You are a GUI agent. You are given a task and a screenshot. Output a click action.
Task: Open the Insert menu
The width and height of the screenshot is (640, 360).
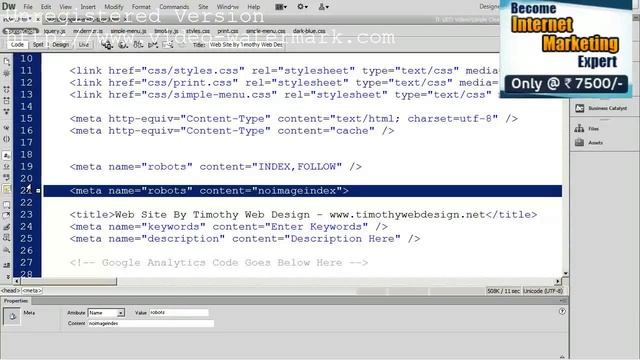pyautogui.click(x=88, y=7)
